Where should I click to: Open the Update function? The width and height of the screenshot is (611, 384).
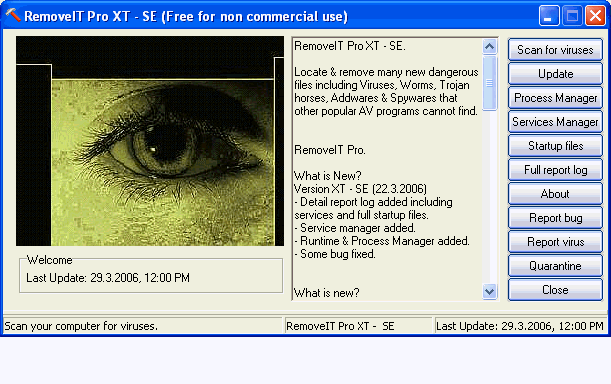tap(555, 74)
